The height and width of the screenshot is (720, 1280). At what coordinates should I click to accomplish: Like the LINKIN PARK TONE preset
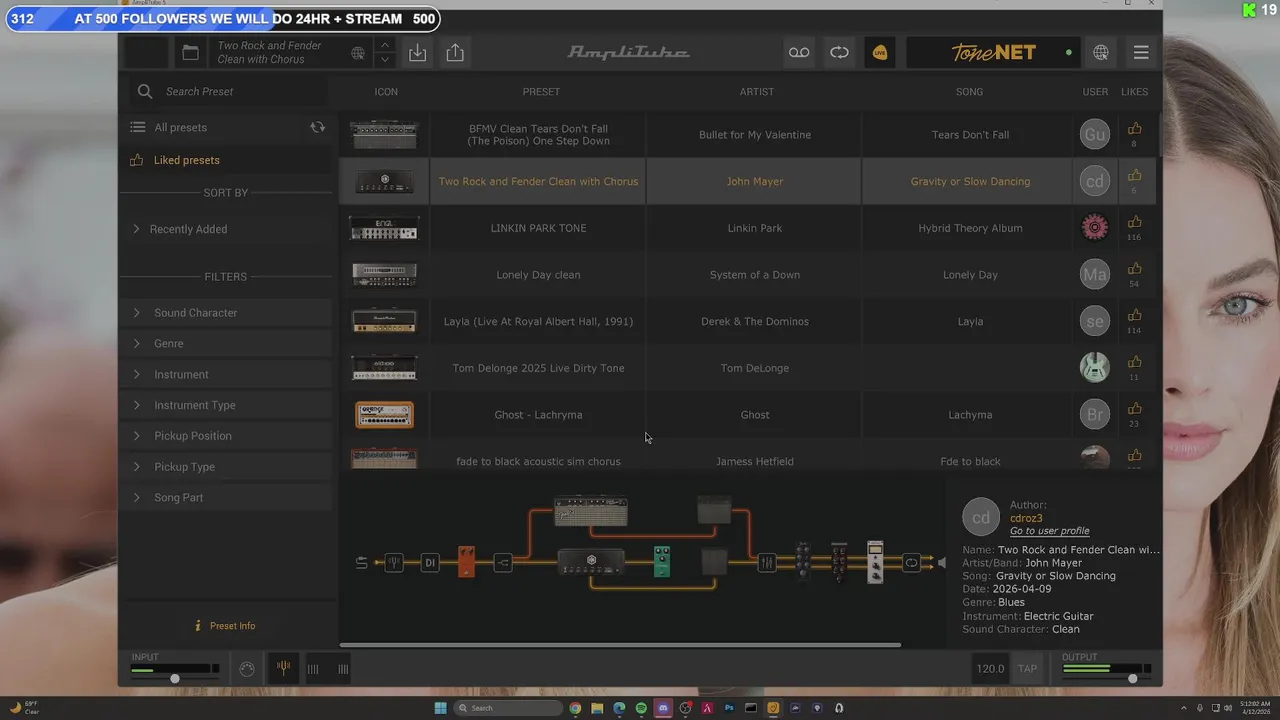point(1134,222)
